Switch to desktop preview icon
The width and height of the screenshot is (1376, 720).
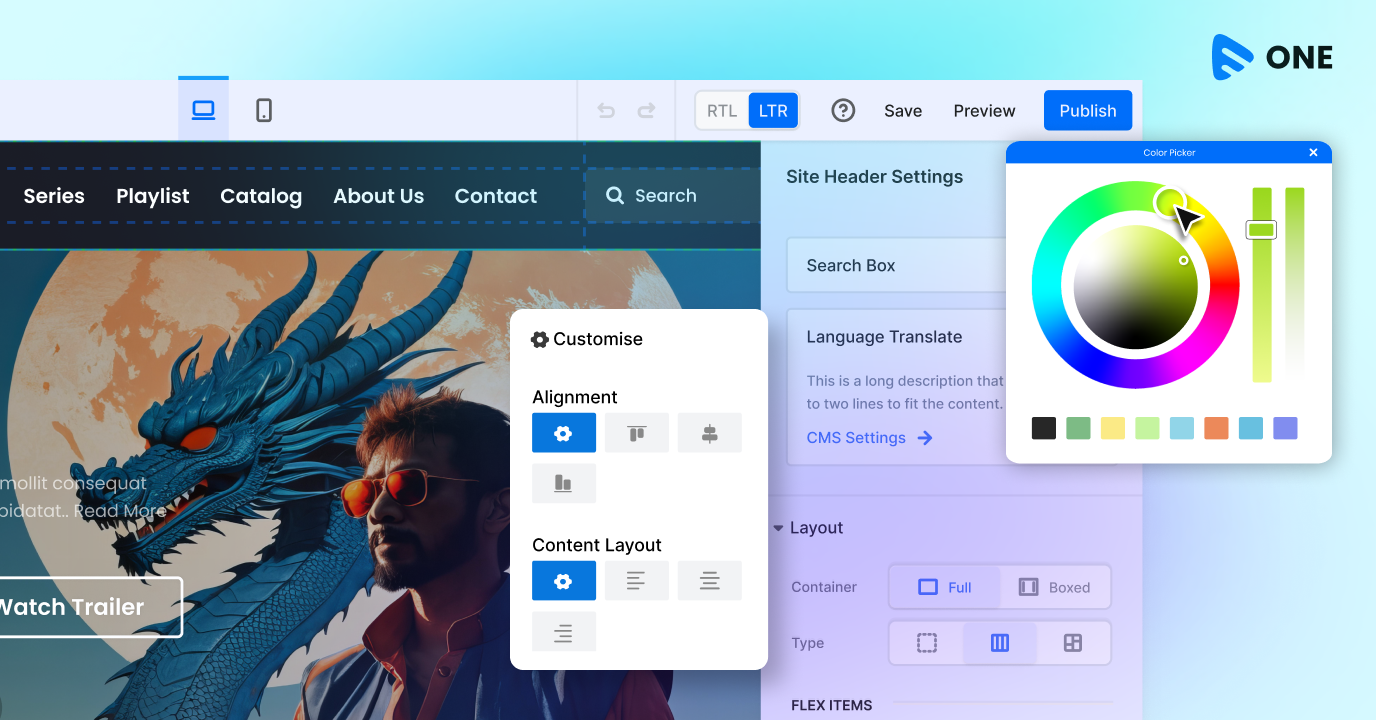204,110
